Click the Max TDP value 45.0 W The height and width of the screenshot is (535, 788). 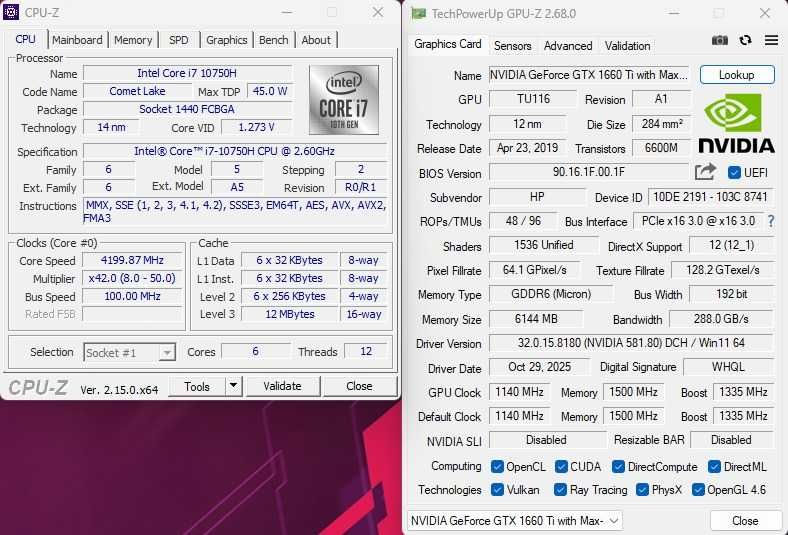[269, 91]
